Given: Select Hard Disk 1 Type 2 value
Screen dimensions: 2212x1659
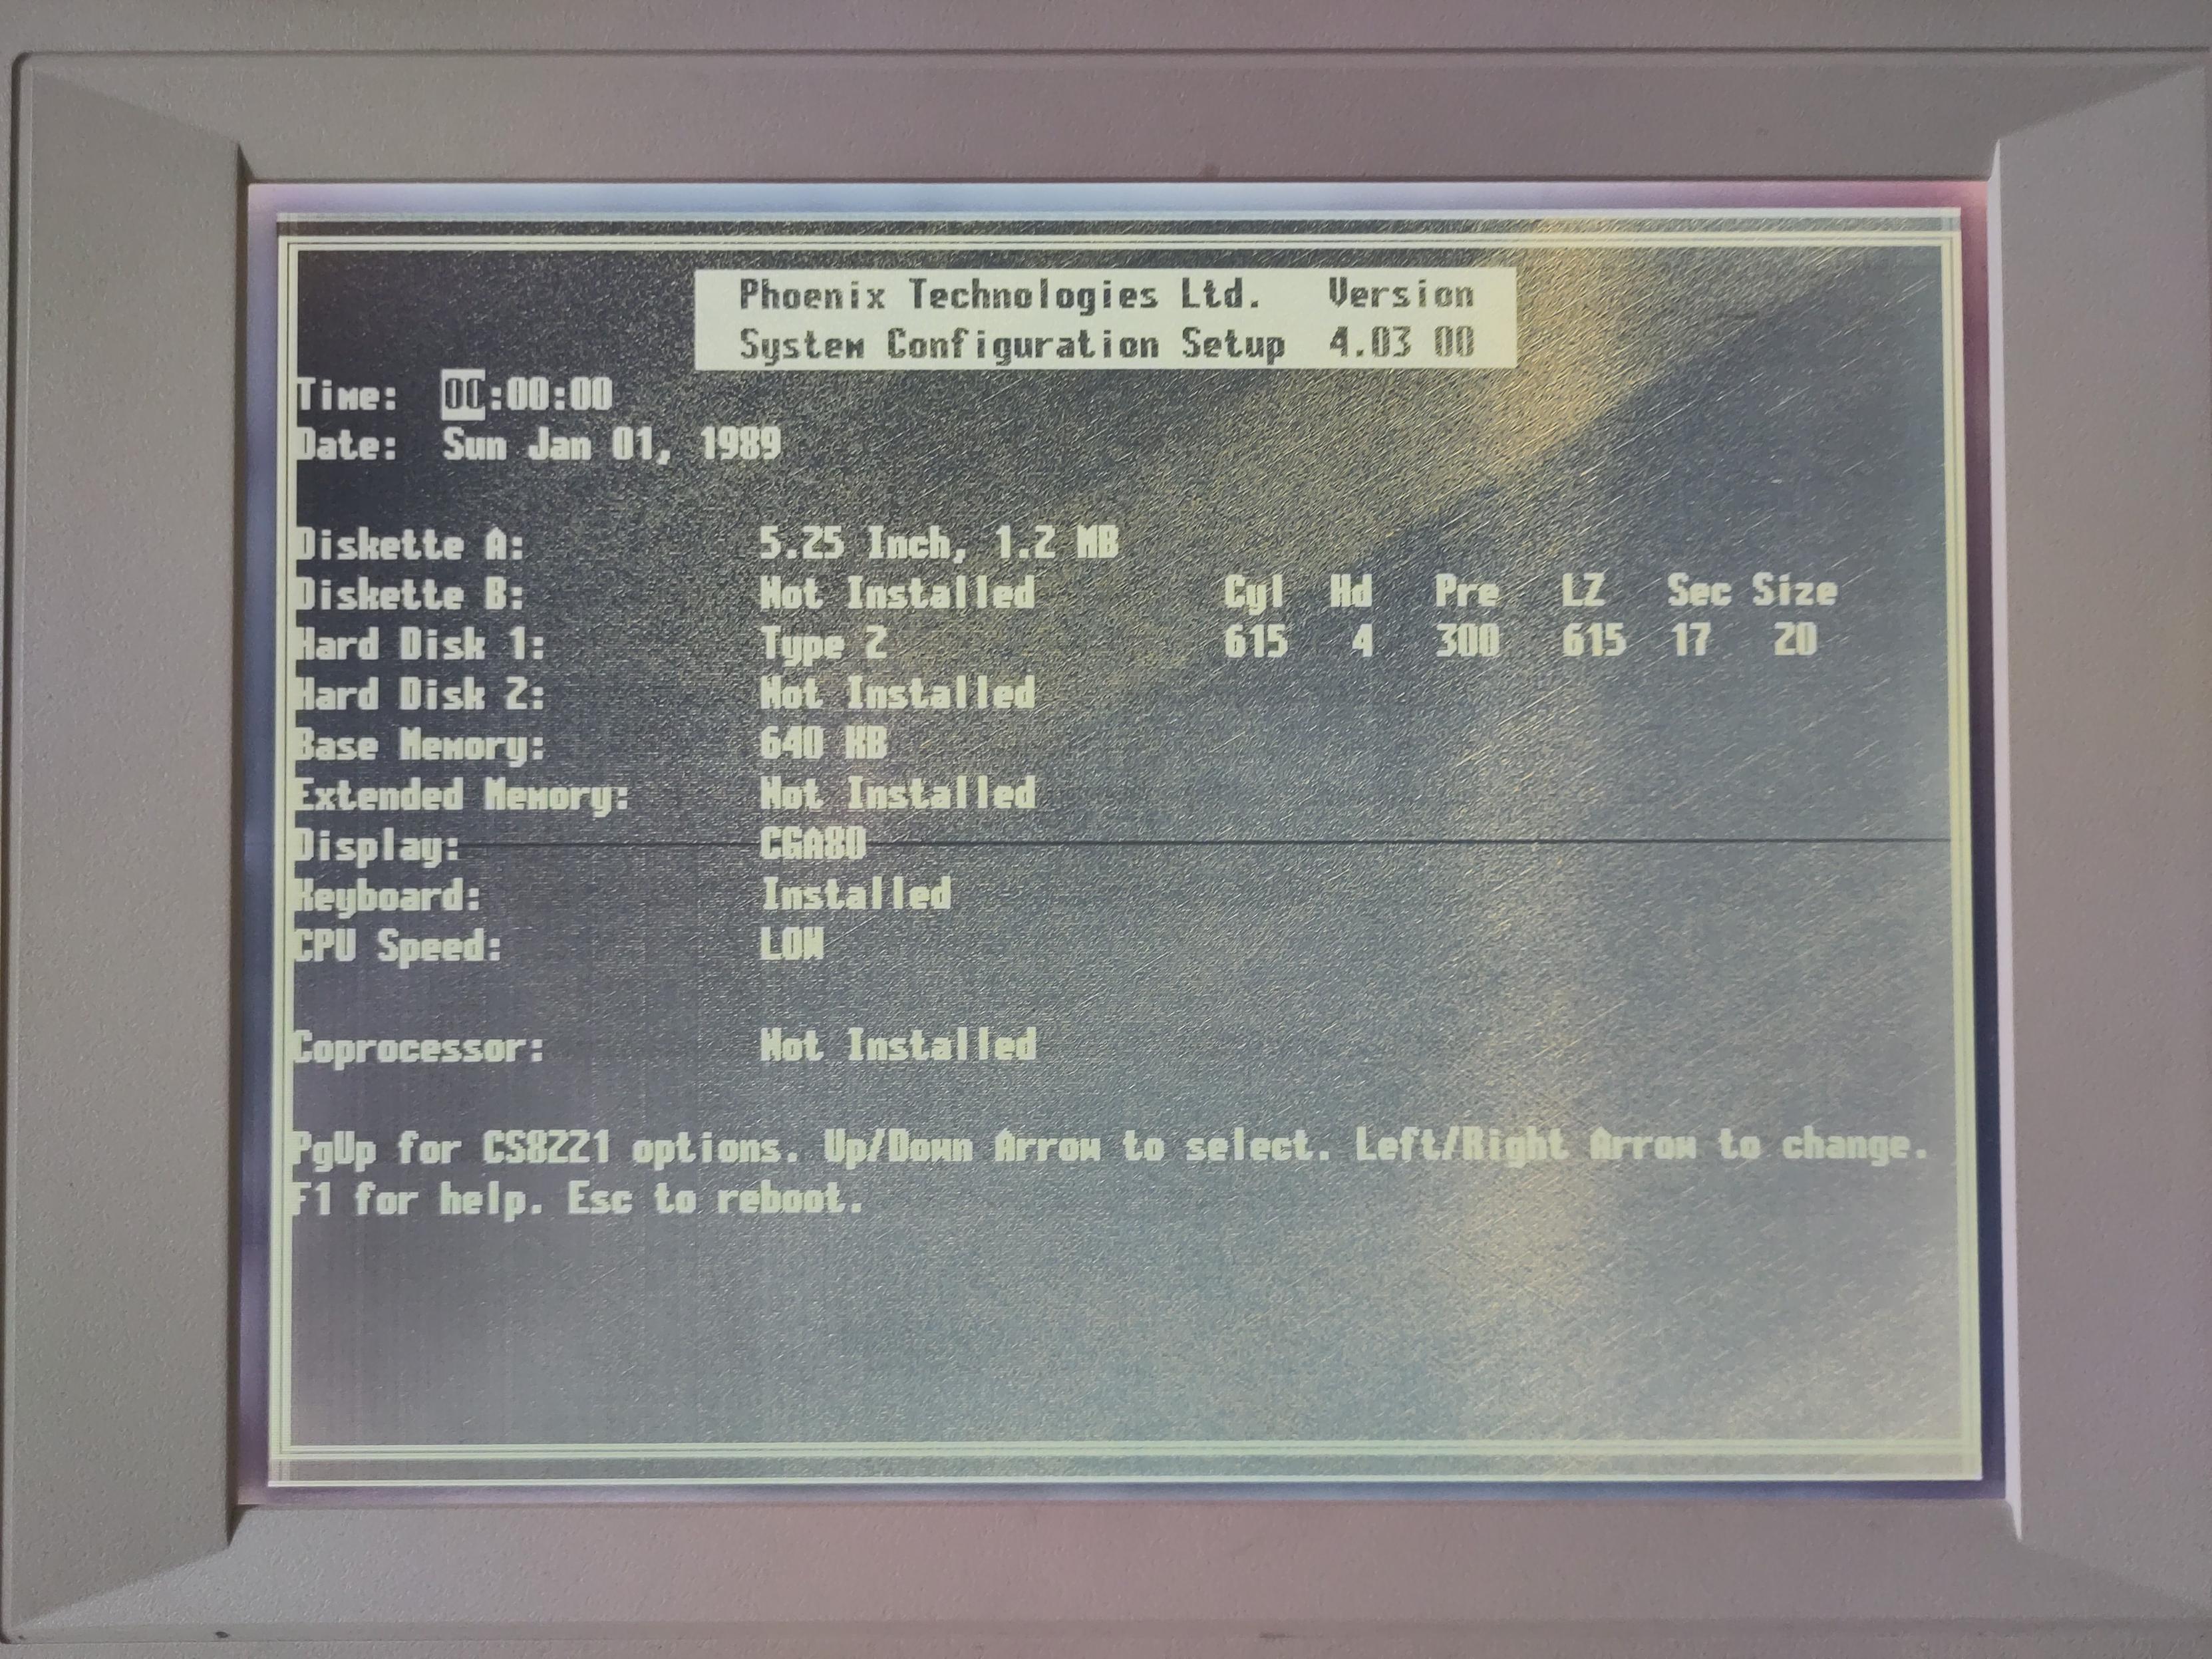Looking at the screenshot, I should pyautogui.click(x=823, y=644).
